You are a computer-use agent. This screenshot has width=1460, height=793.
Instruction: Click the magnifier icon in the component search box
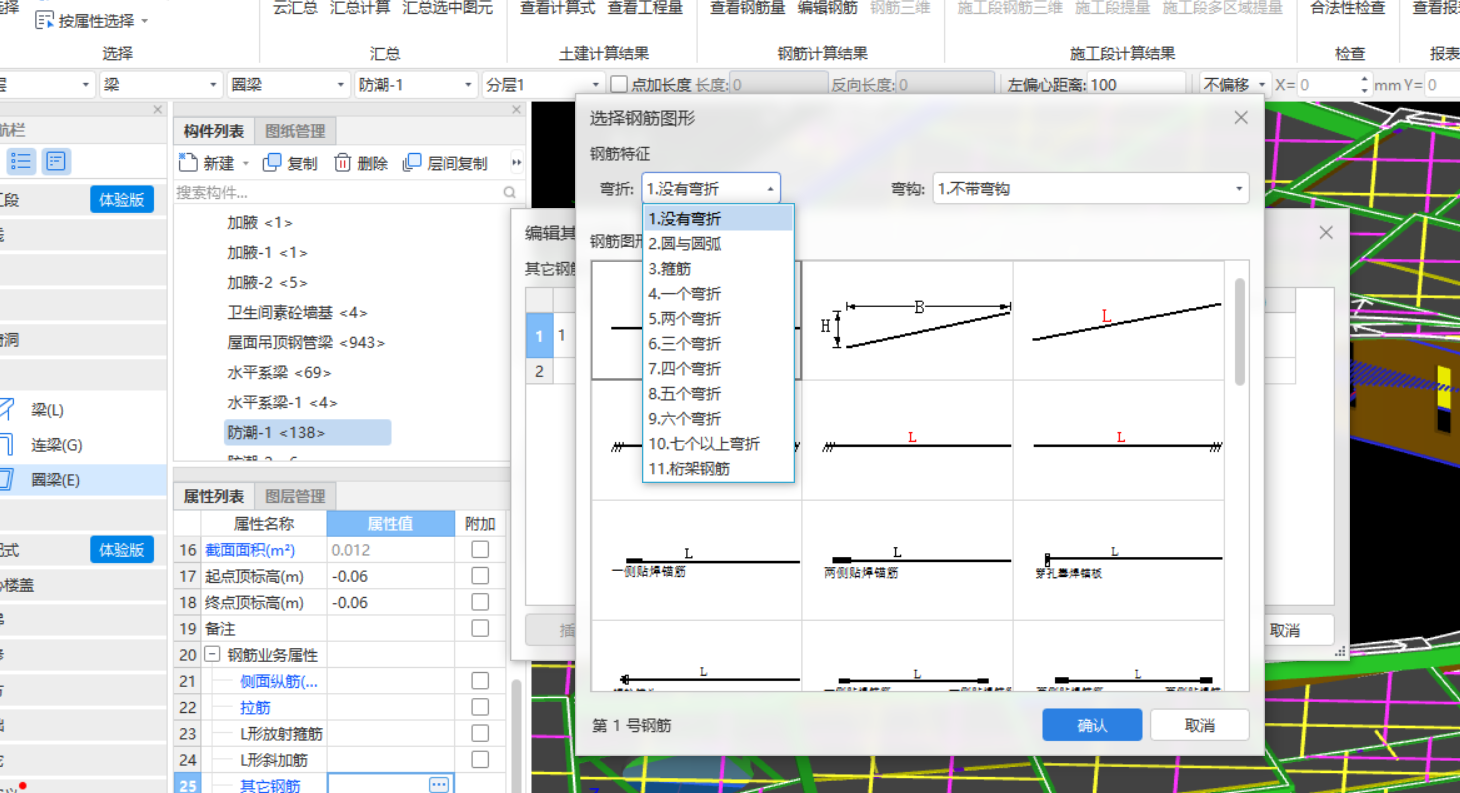[x=510, y=192]
